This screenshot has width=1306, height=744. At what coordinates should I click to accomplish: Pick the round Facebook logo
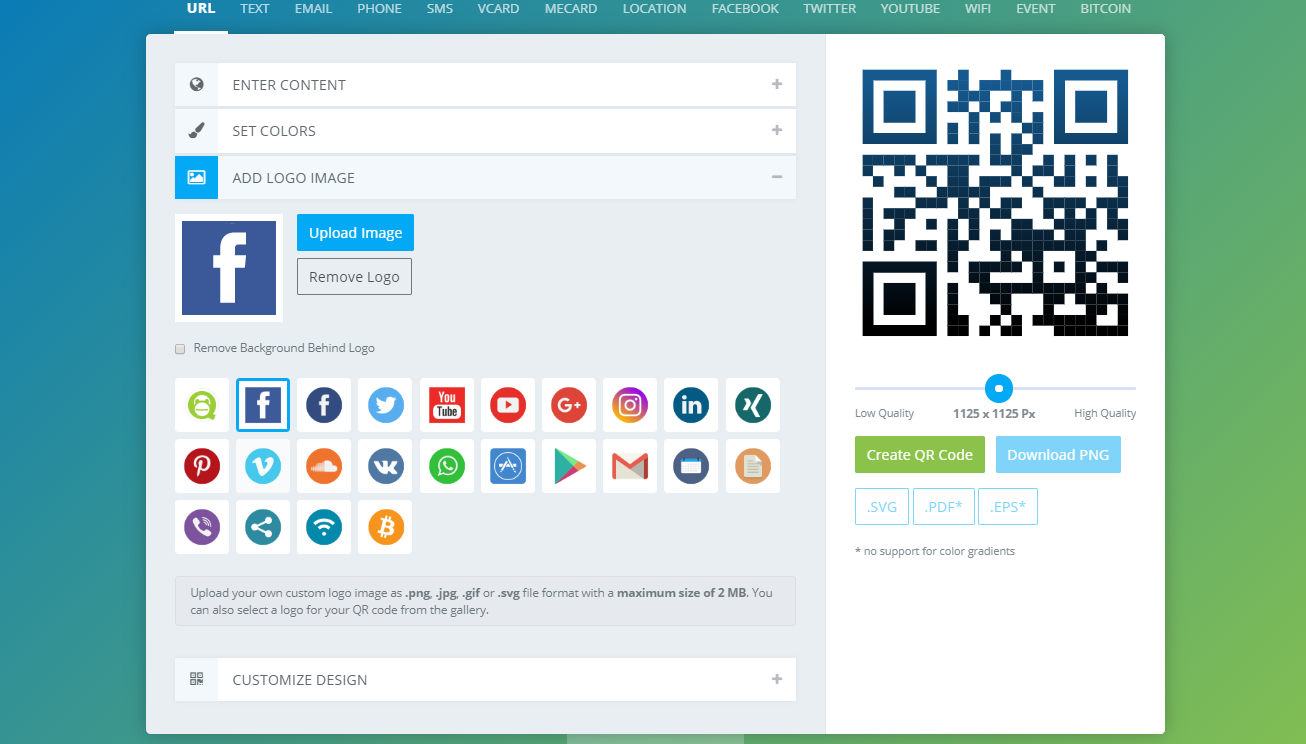coord(324,405)
